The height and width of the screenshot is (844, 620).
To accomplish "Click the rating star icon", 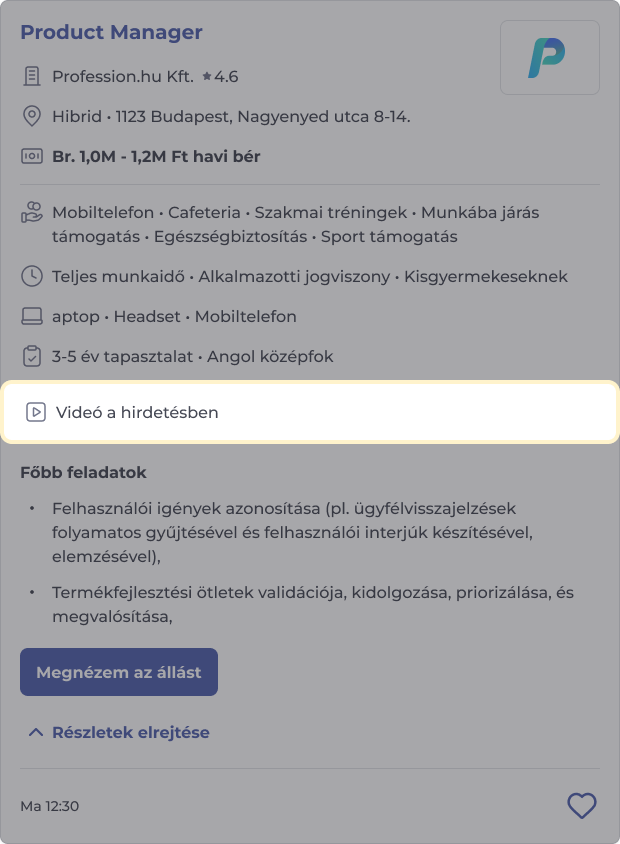I will click(207, 76).
